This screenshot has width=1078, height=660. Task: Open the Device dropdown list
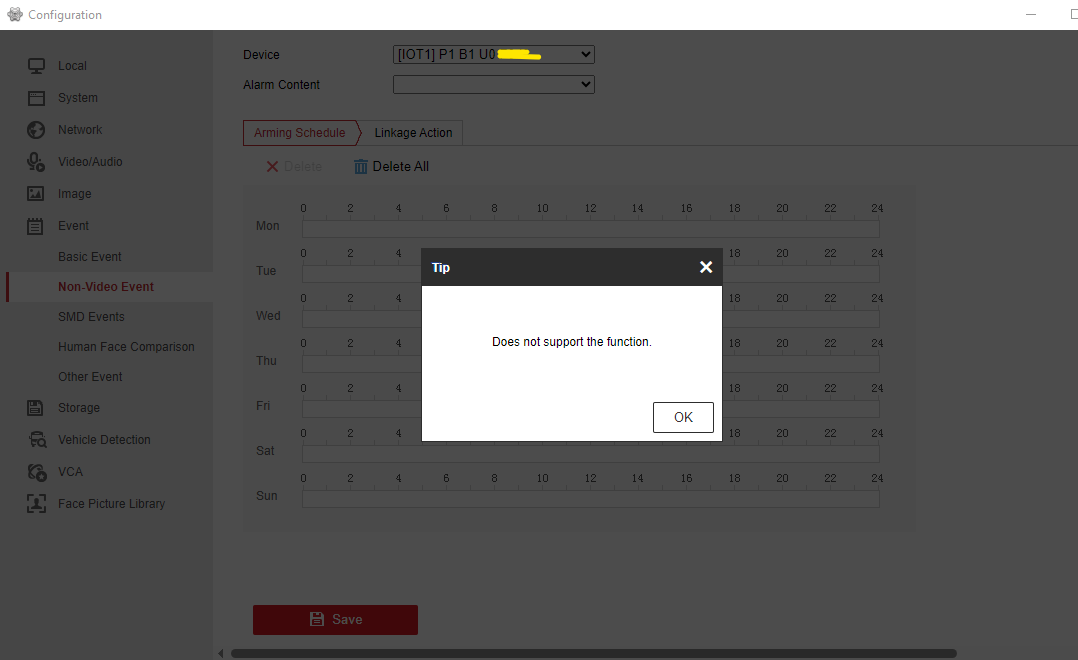point(494,55)
